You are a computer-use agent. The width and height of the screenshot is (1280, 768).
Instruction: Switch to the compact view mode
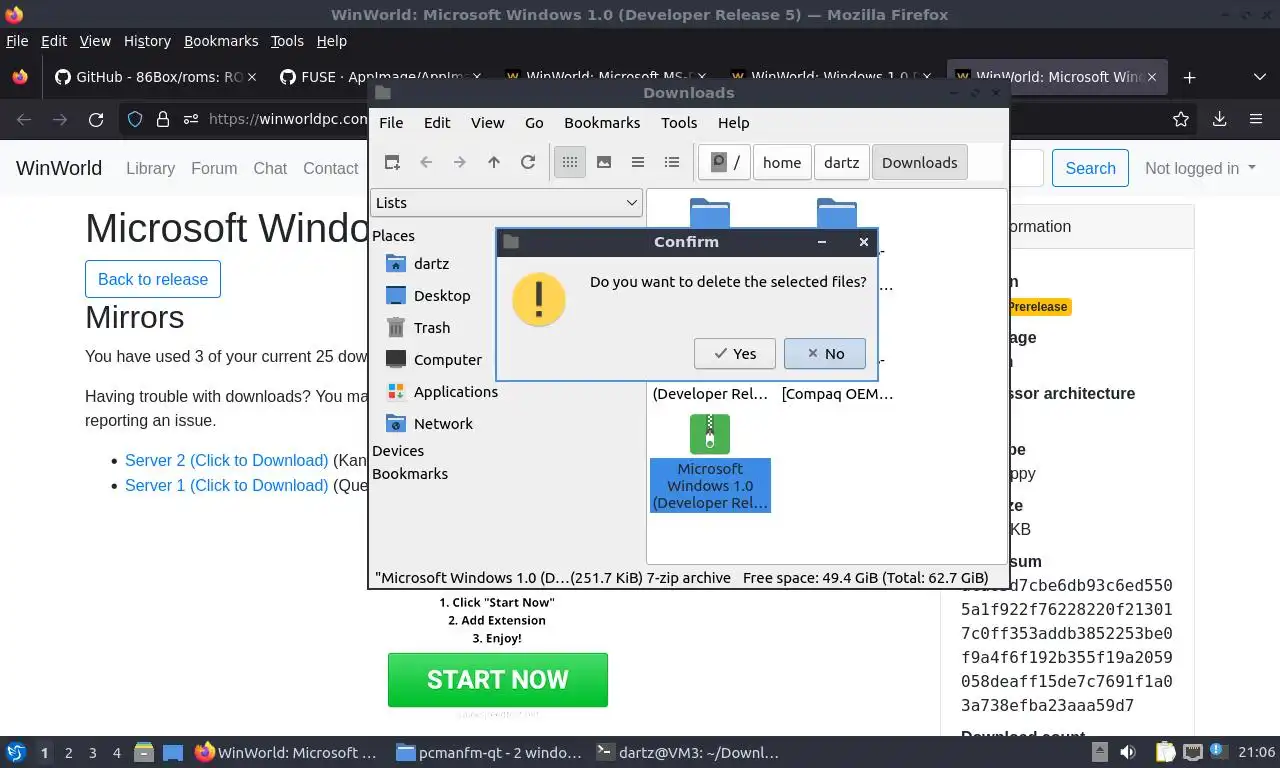638,162
